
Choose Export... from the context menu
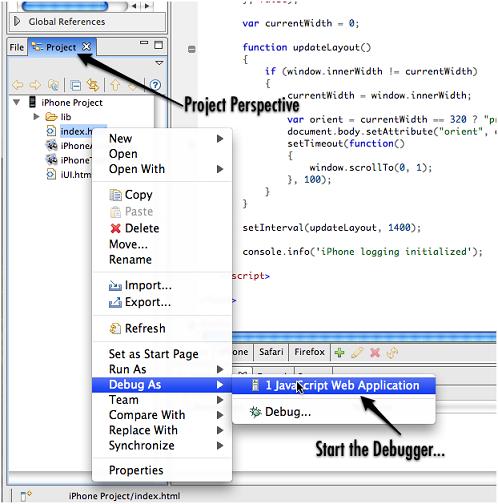162,302
